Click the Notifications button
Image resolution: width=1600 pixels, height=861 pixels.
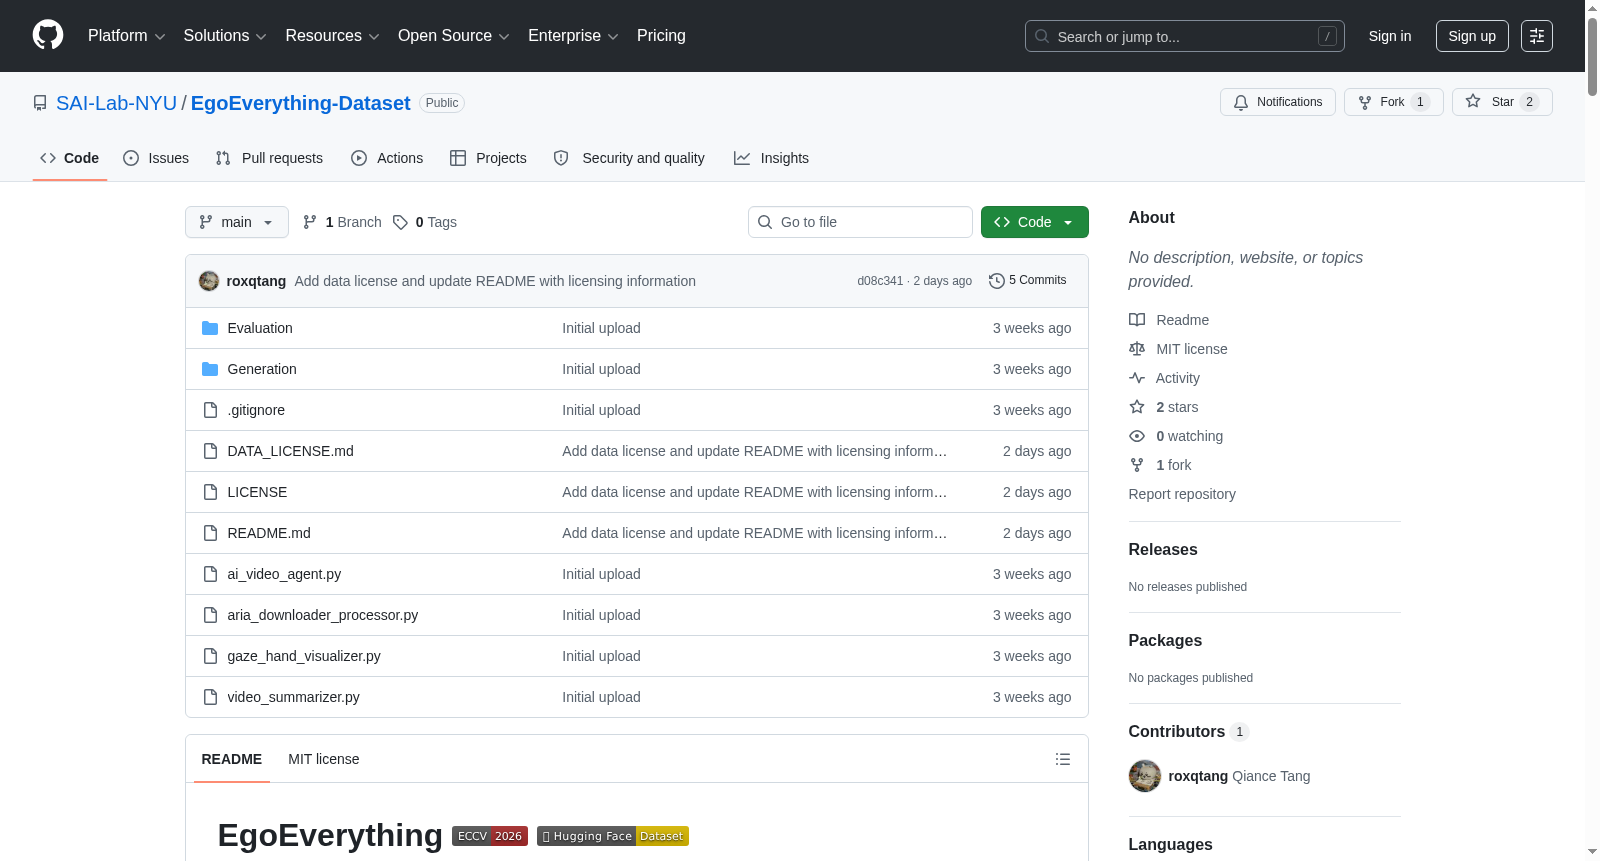coord(1278,102)
